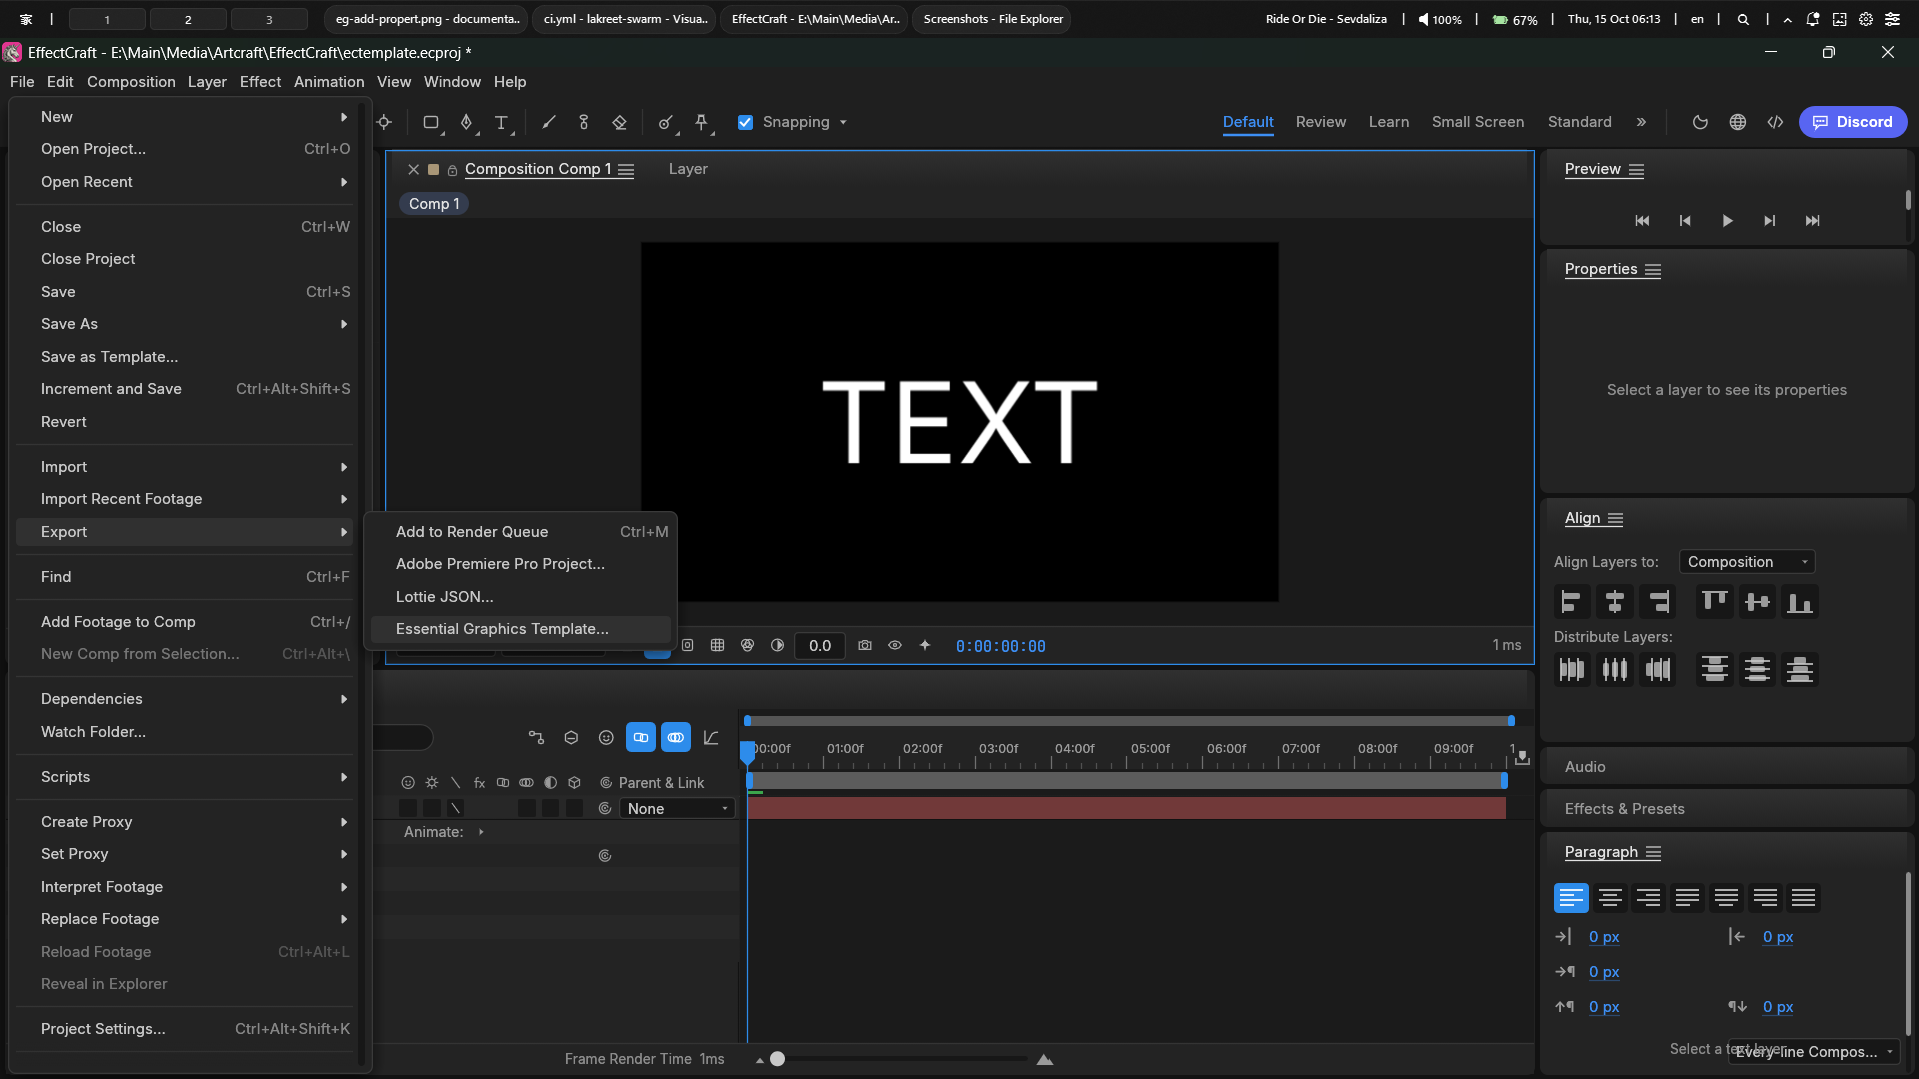Toggle the three-circle motion blur button
1919x1079 pixels.
[676, 738]
